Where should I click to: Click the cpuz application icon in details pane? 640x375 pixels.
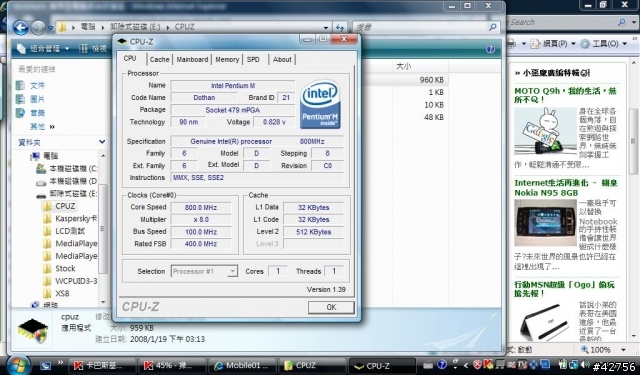click(x=33, y=330)
